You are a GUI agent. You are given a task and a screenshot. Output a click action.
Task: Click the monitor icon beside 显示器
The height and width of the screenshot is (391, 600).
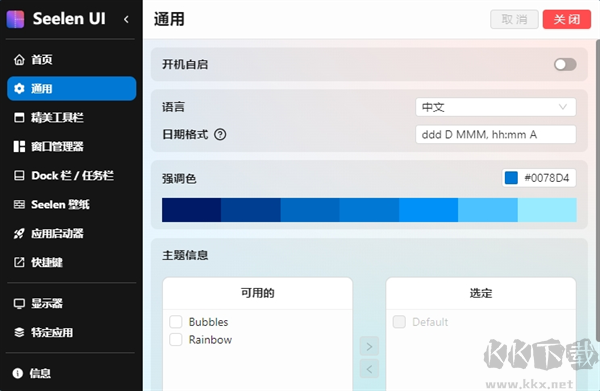pyautogui.click(x=19, y=303)
